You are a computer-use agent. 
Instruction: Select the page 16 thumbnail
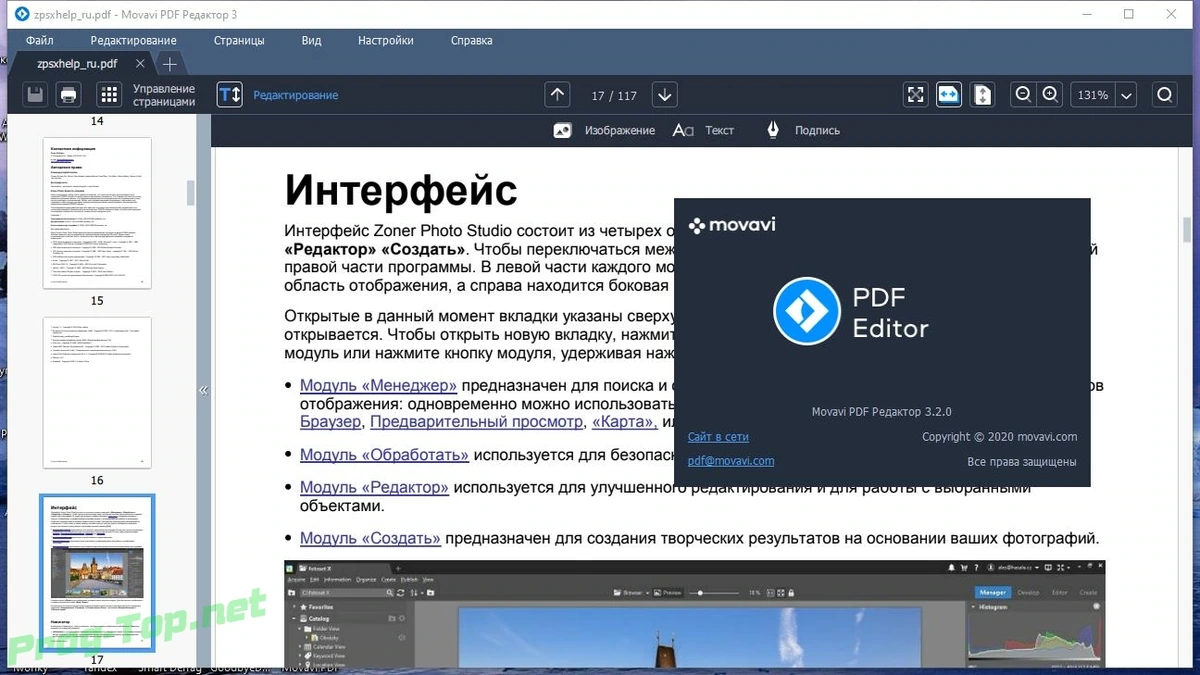point(97,393)
